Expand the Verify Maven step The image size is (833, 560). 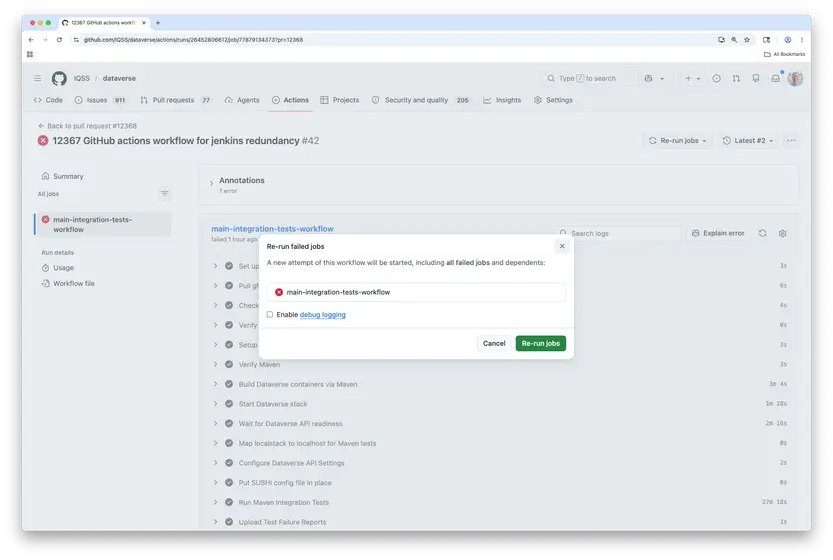[215, 364]
